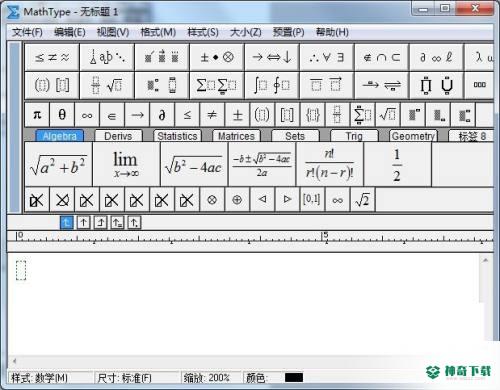
Task: Insert square brackets template from small symbol bar
Action: [287, 115]
